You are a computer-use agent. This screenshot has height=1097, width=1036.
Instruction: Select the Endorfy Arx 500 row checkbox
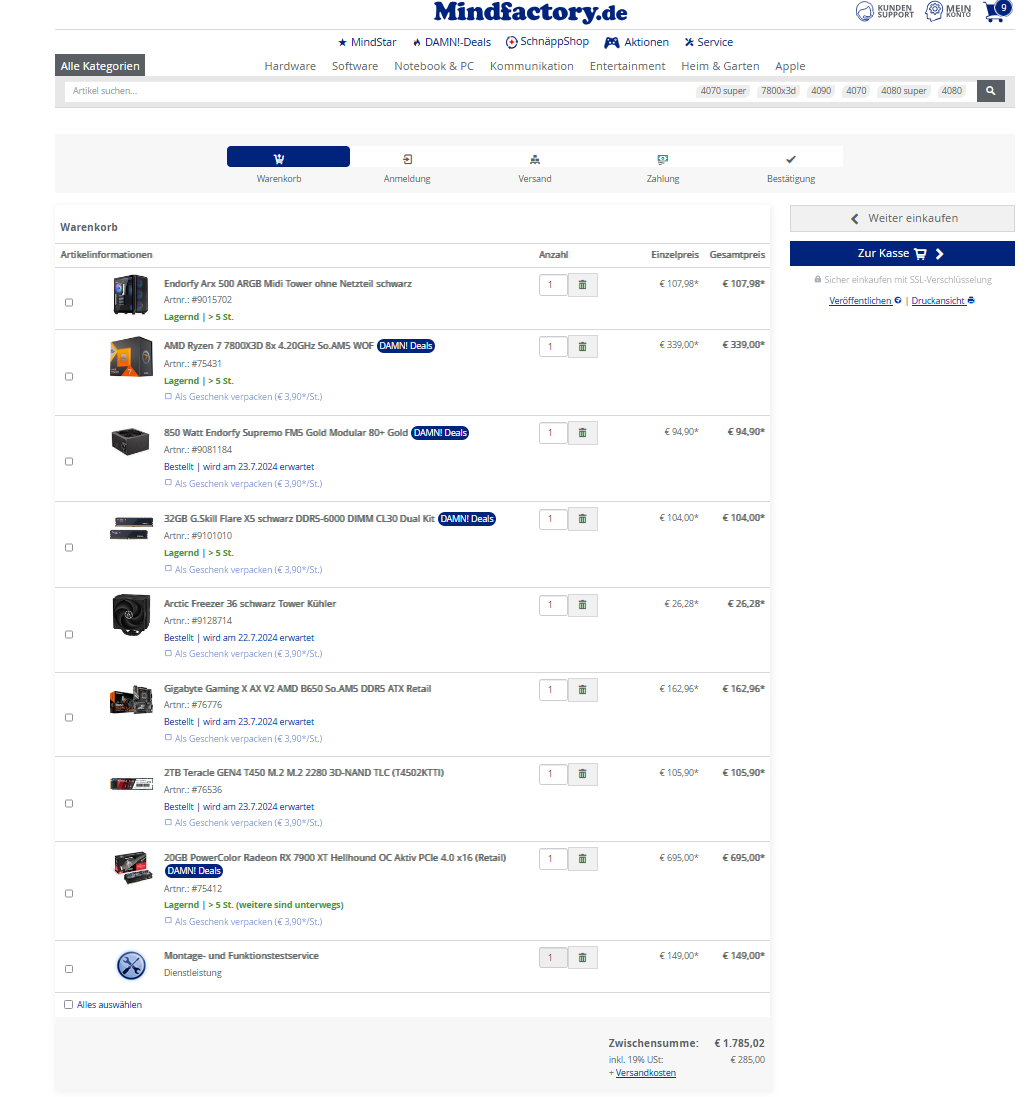[x=69, y=302]
